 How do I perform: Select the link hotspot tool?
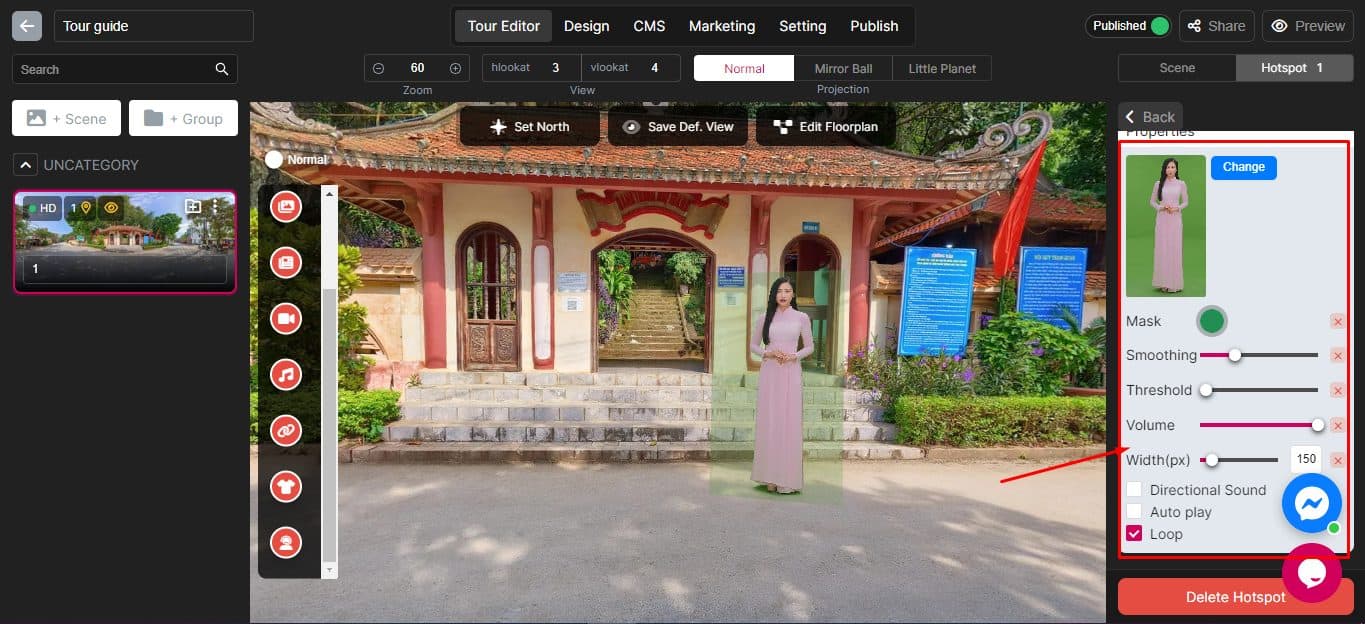pyautogui.click(x=285, y=430)
